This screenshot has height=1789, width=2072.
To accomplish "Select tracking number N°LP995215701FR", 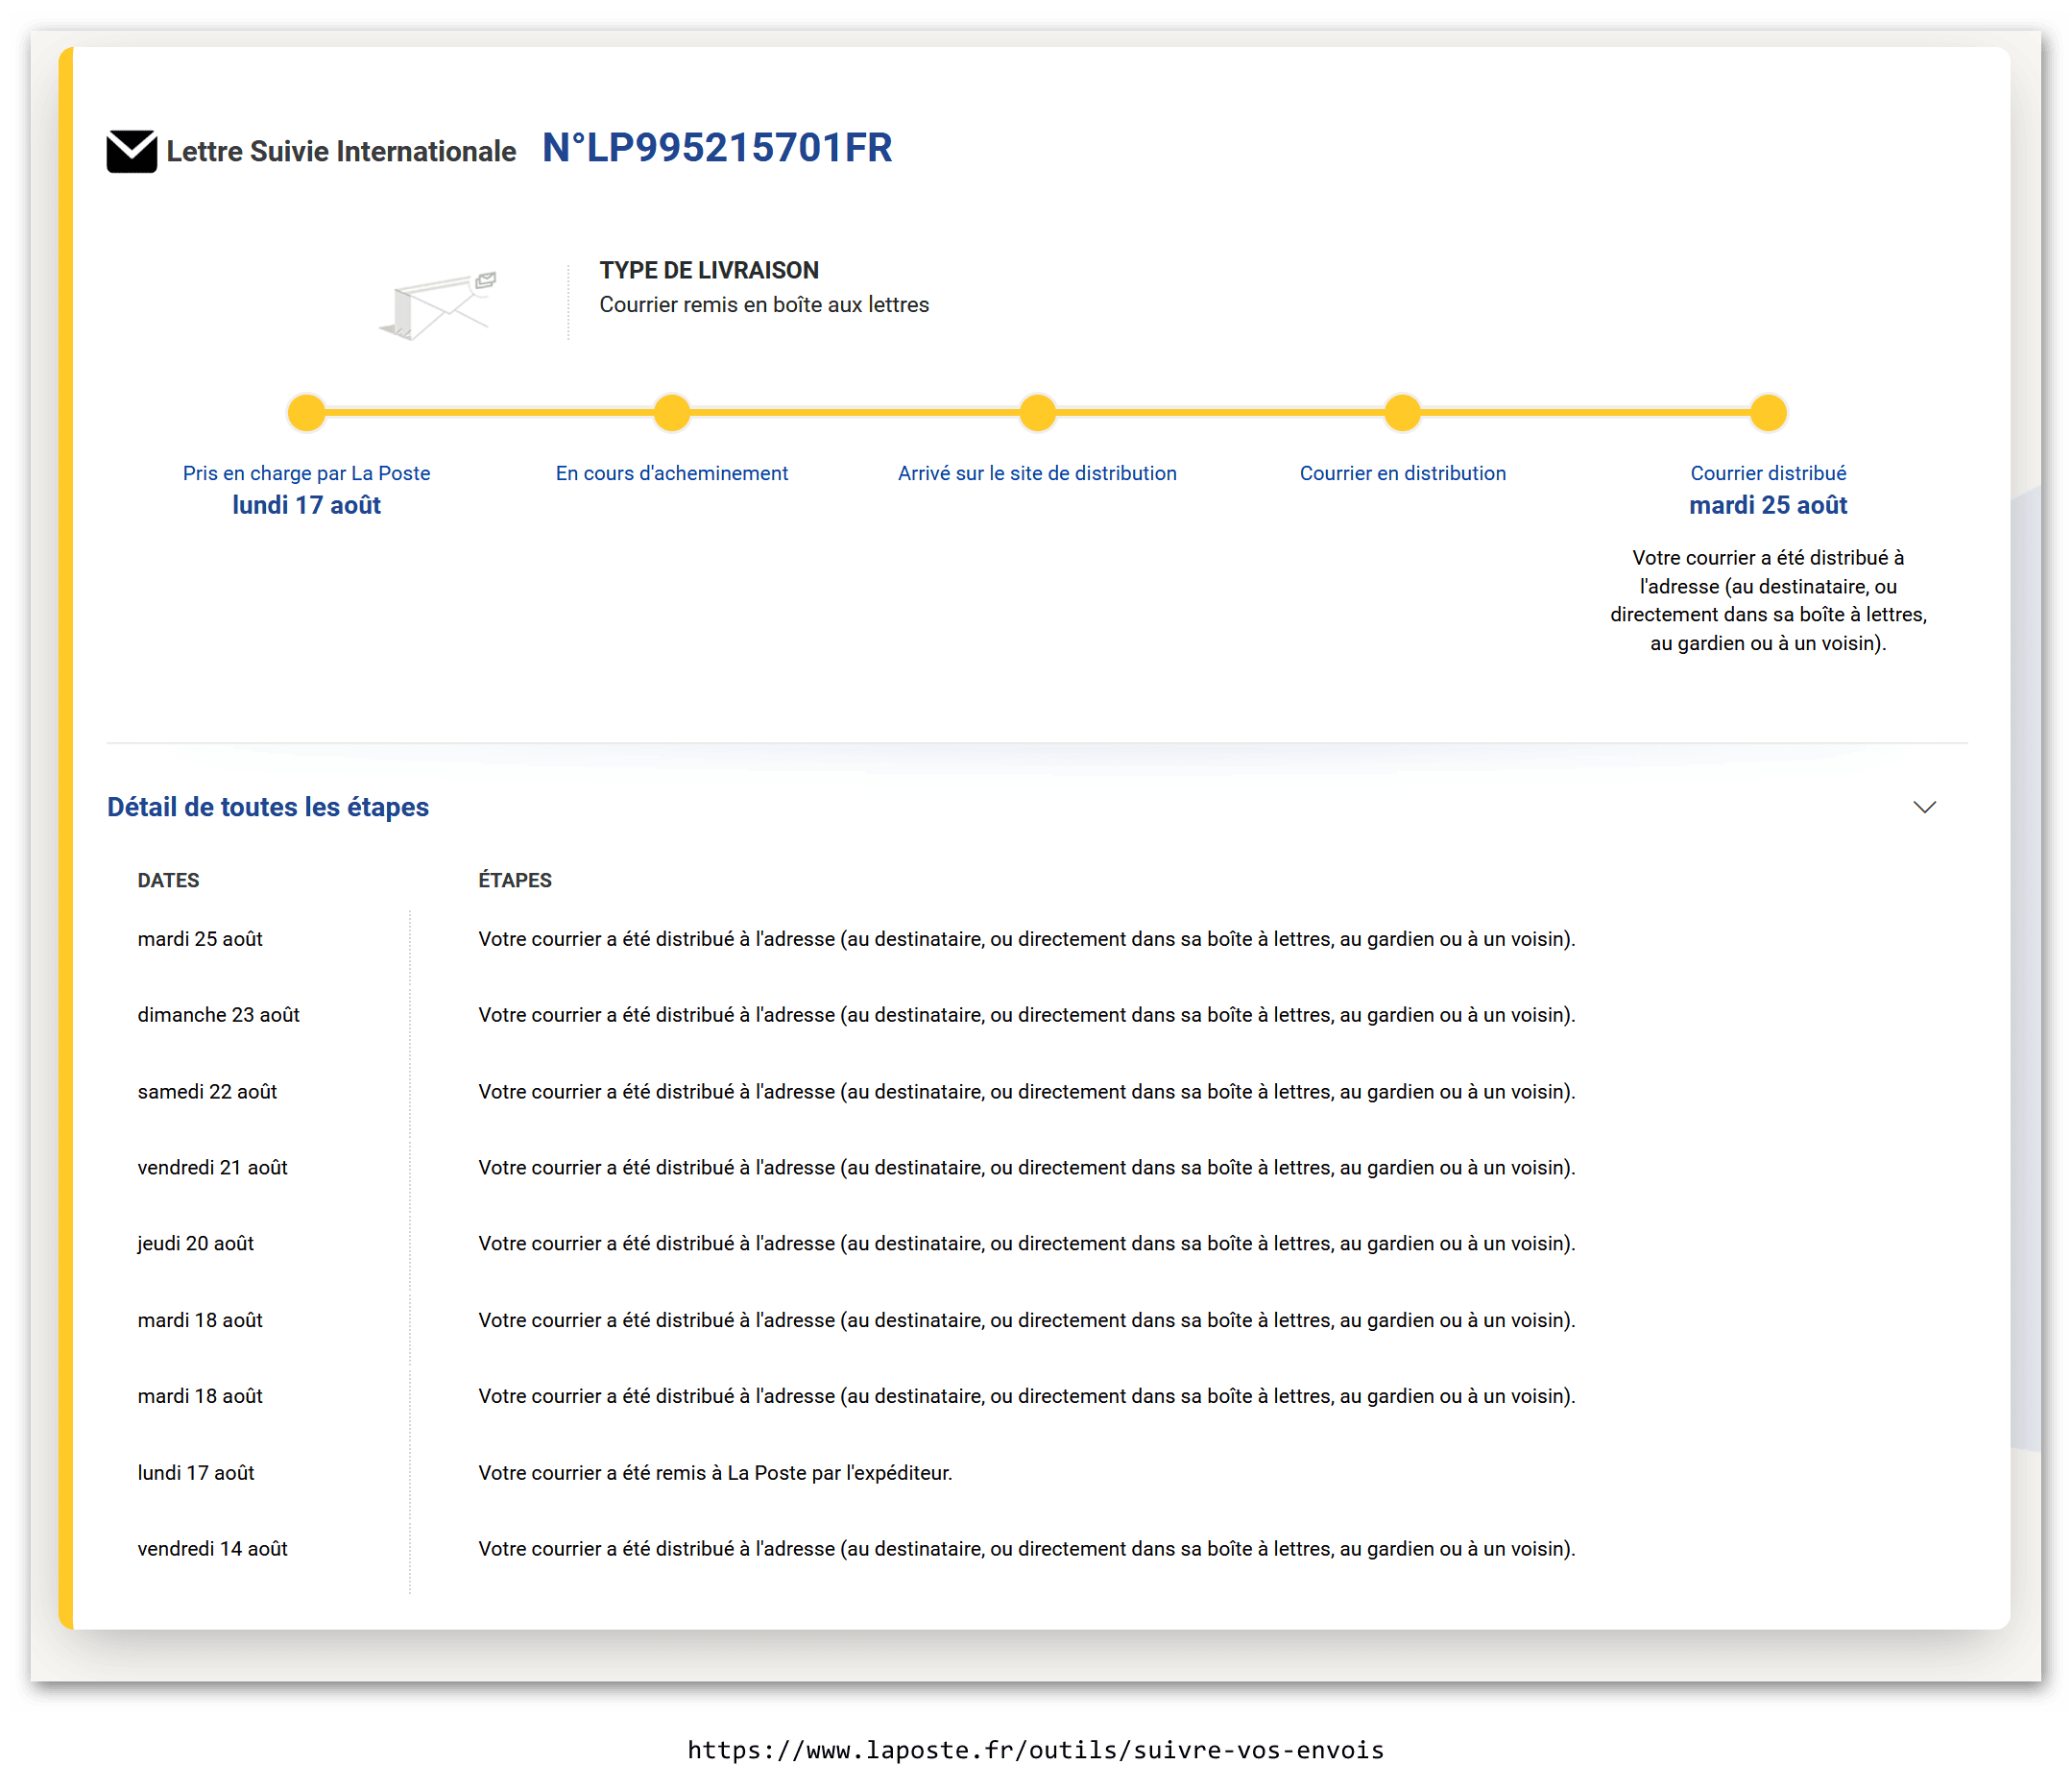I will (x=717, y=148).
